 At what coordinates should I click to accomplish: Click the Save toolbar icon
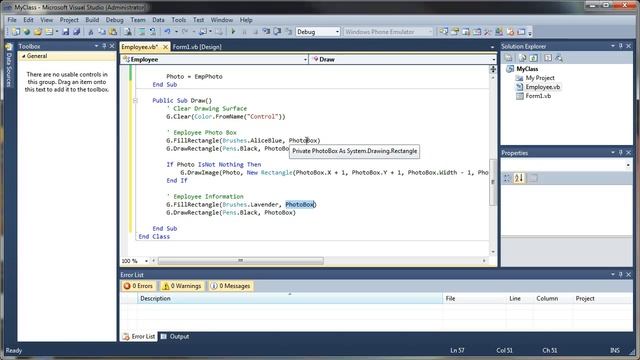coord(65,32)
